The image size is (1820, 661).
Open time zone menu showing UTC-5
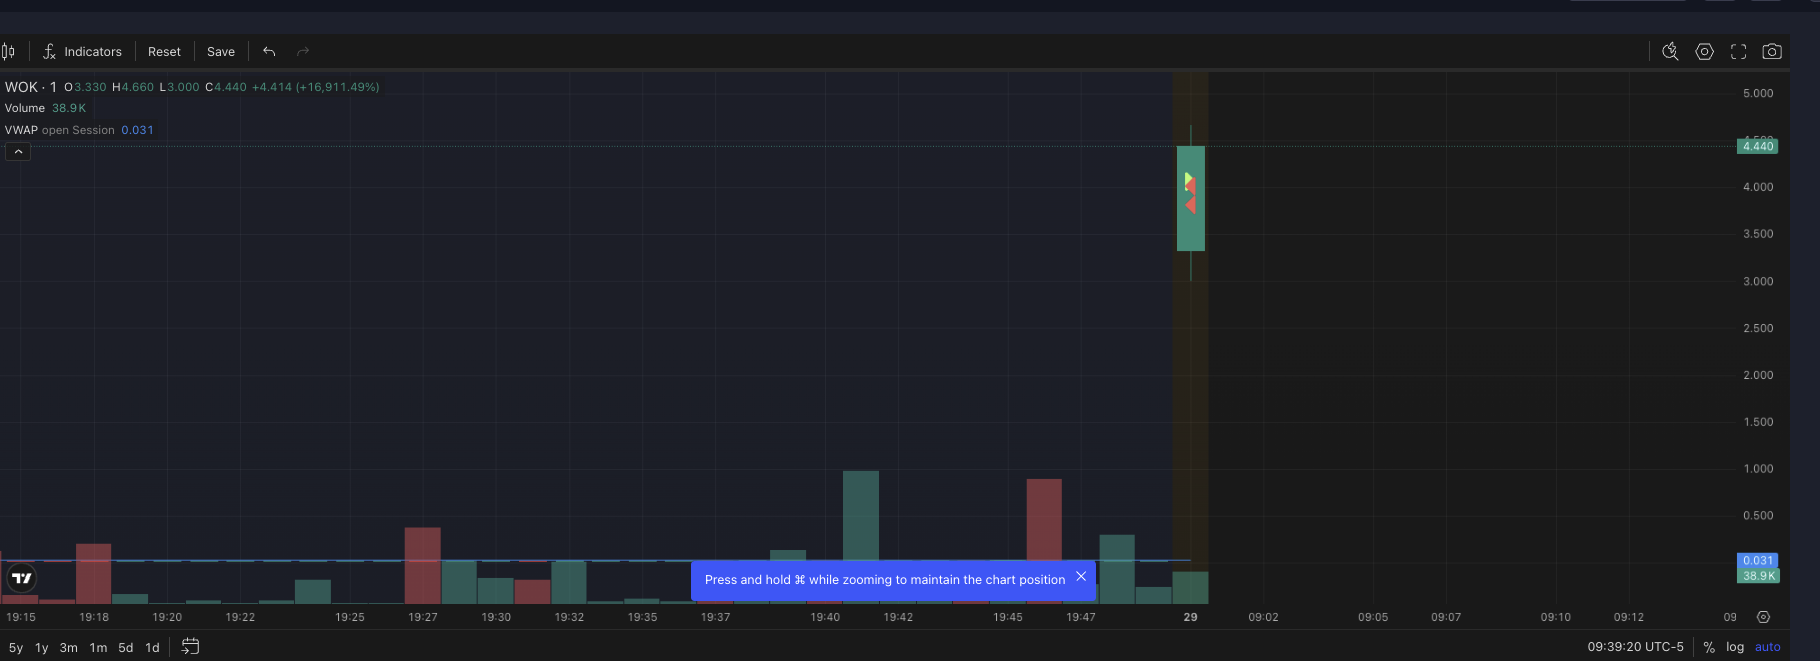1635,647
